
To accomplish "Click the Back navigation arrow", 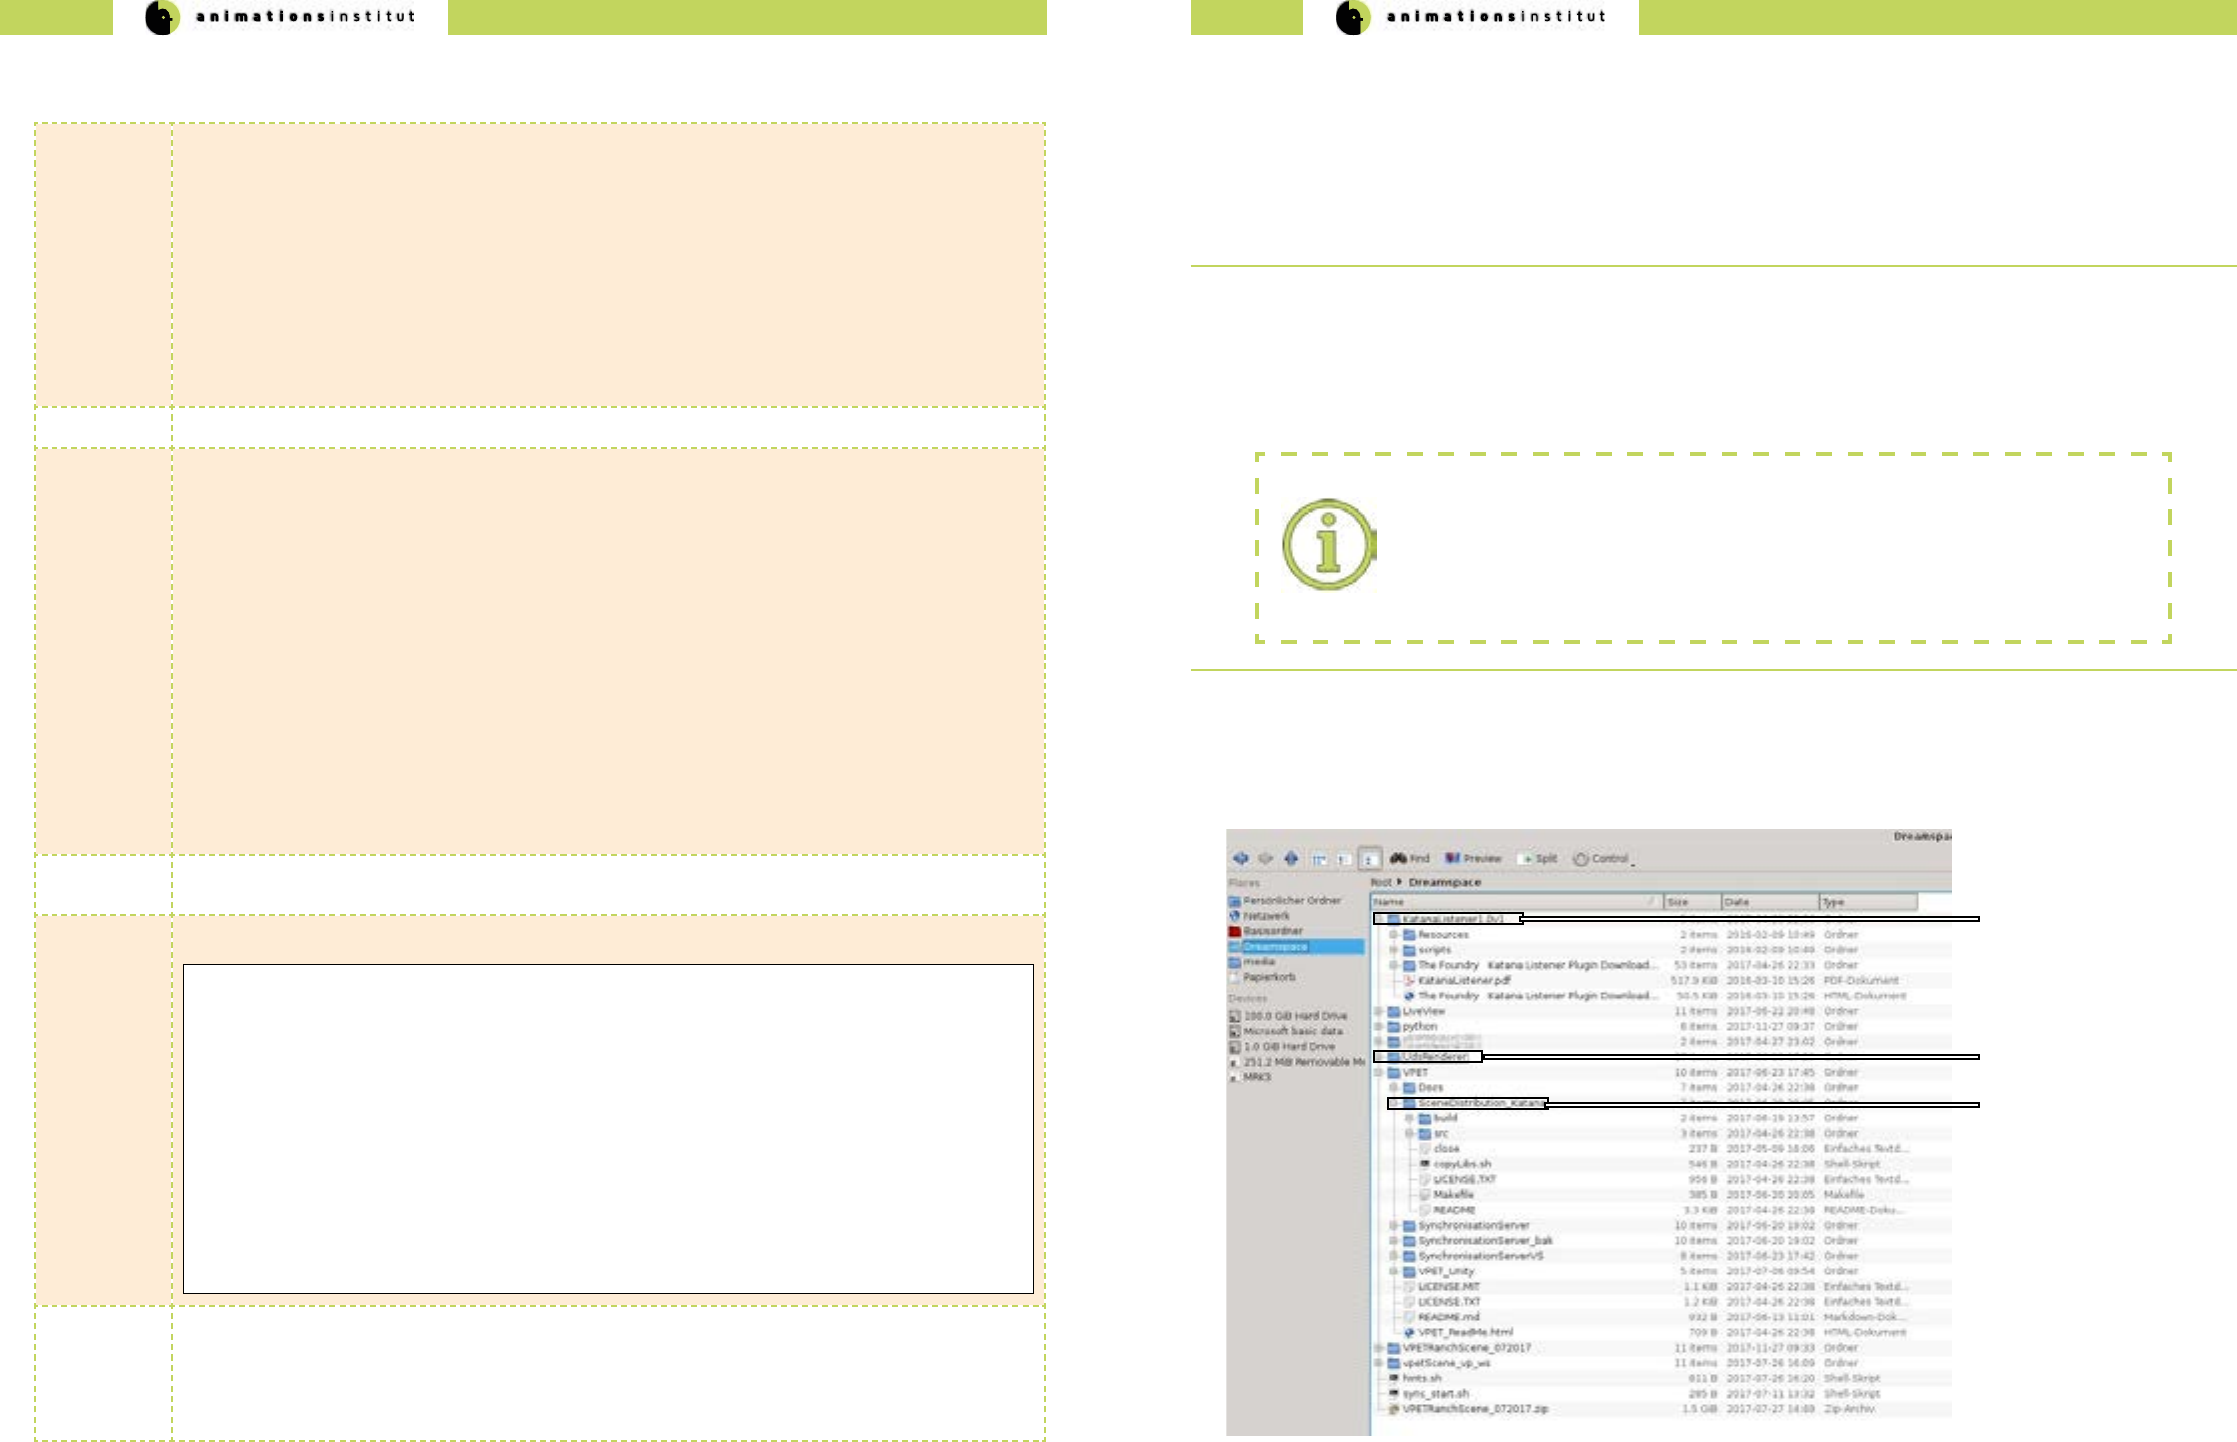I will pos(1241,858).
